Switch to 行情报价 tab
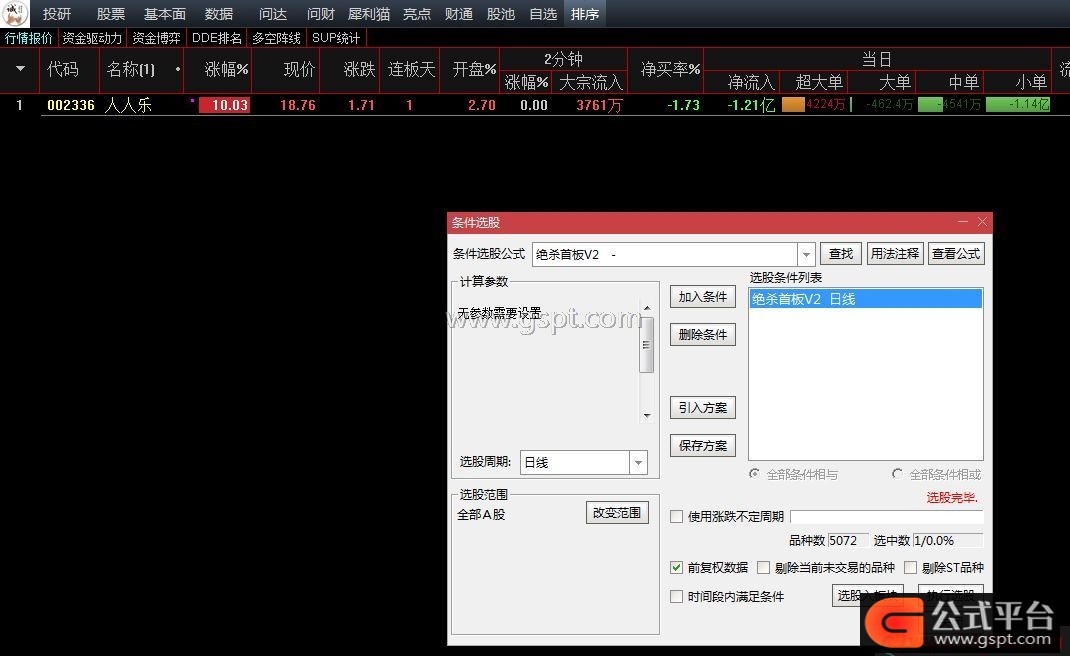The width and height of the screenshot is (1070, 656). pyautogui.click(x=29, y=38)
